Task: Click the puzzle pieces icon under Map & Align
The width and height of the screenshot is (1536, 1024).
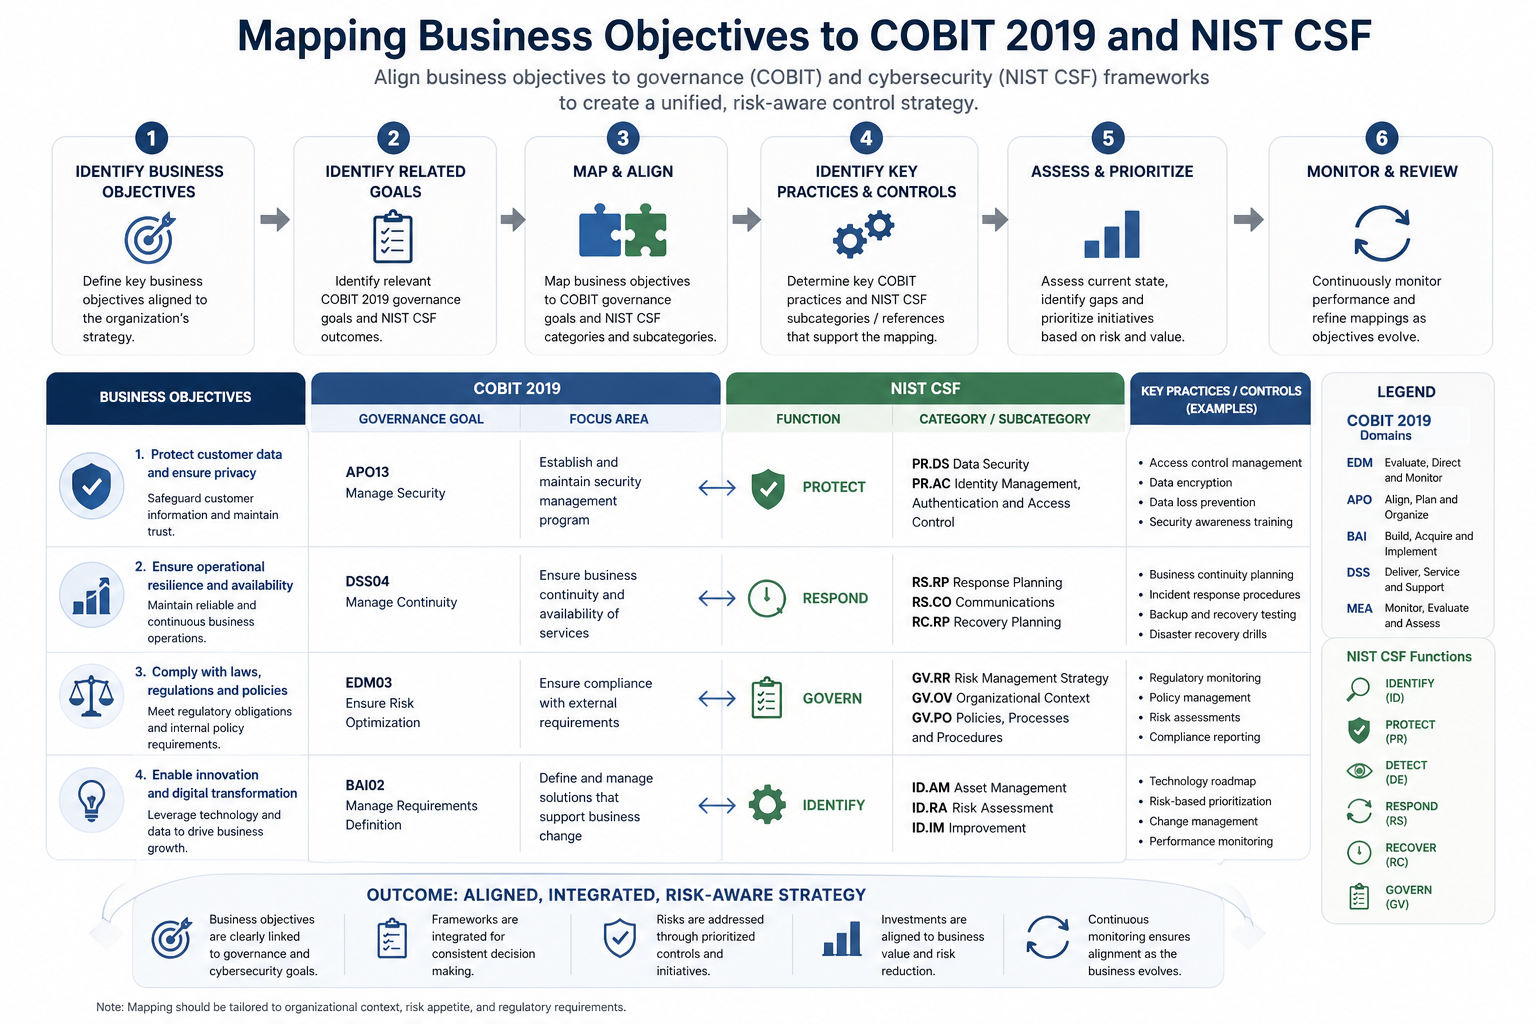Action: (x=623, y=231)
